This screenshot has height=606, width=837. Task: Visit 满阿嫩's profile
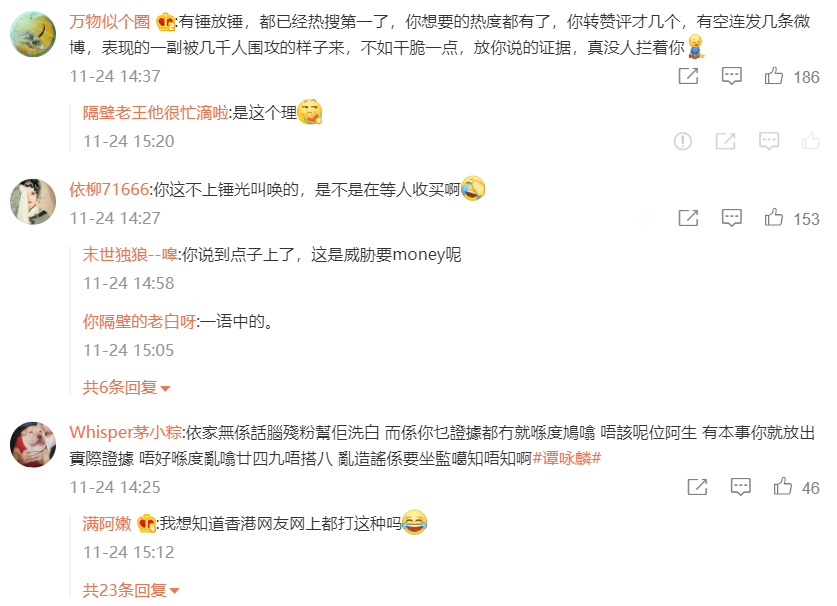pos(107,524)
